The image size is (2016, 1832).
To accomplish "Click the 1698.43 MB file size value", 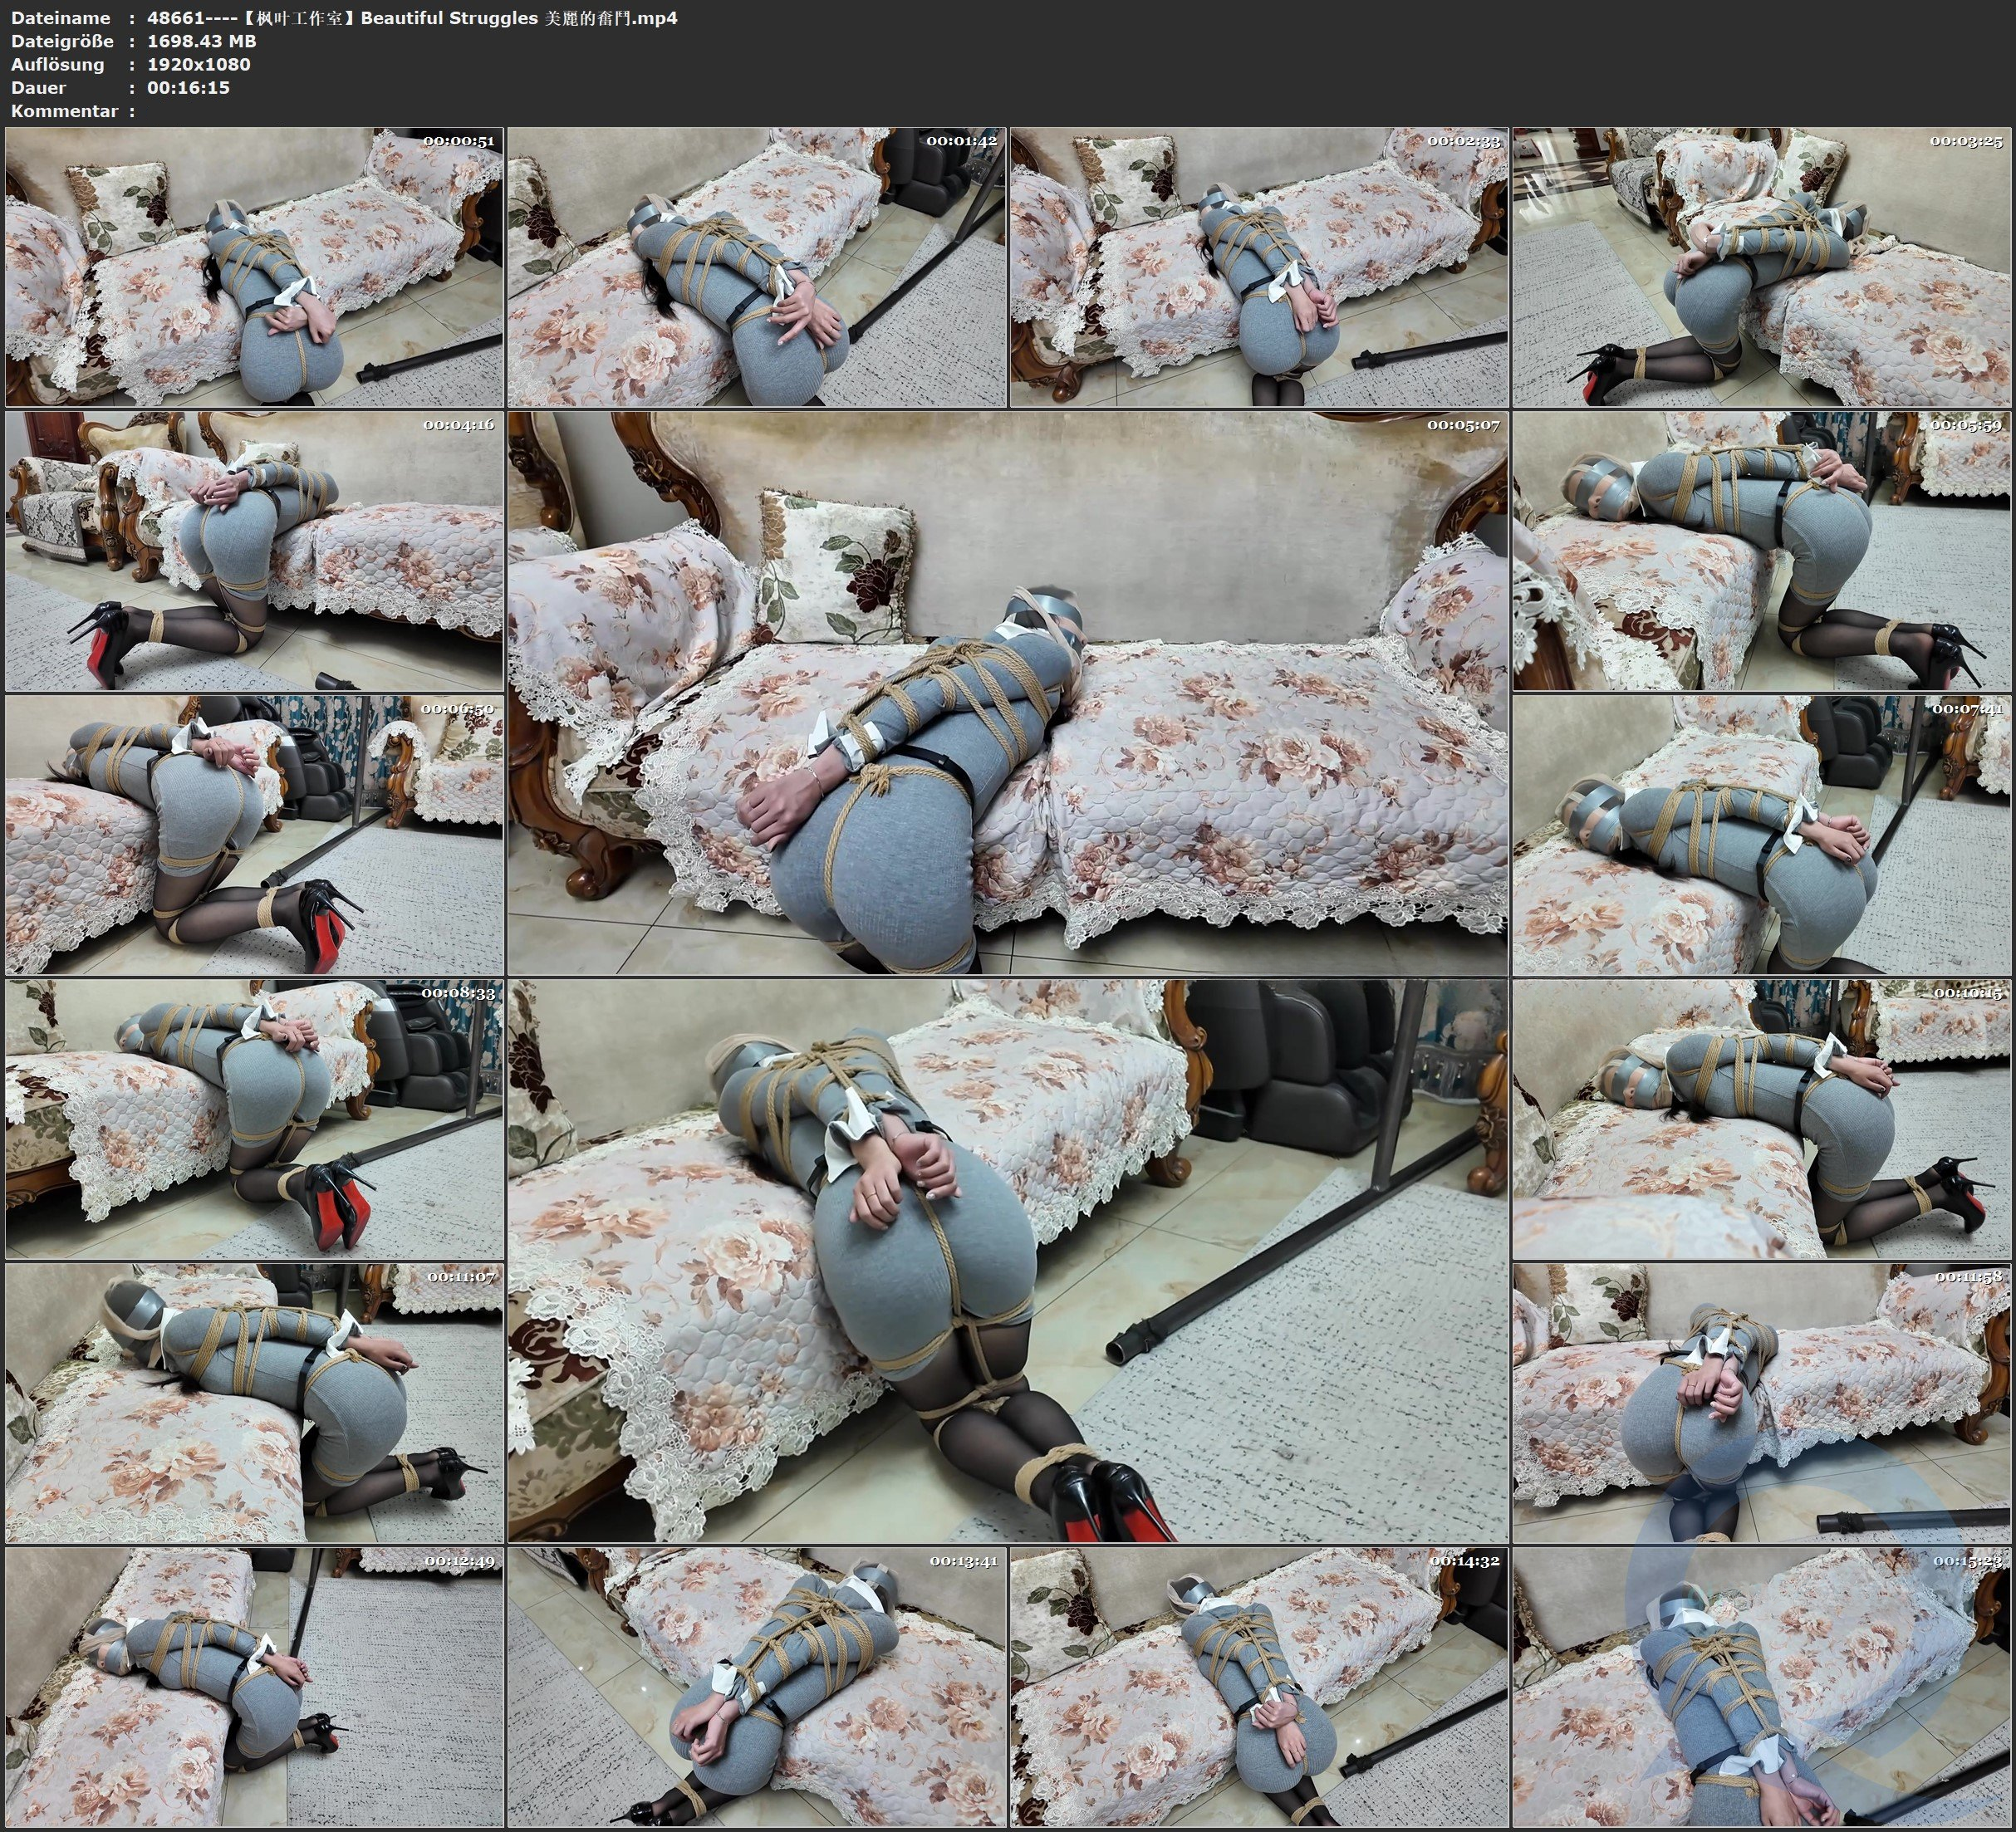I will pyautogui.click(x=202, y=41).
